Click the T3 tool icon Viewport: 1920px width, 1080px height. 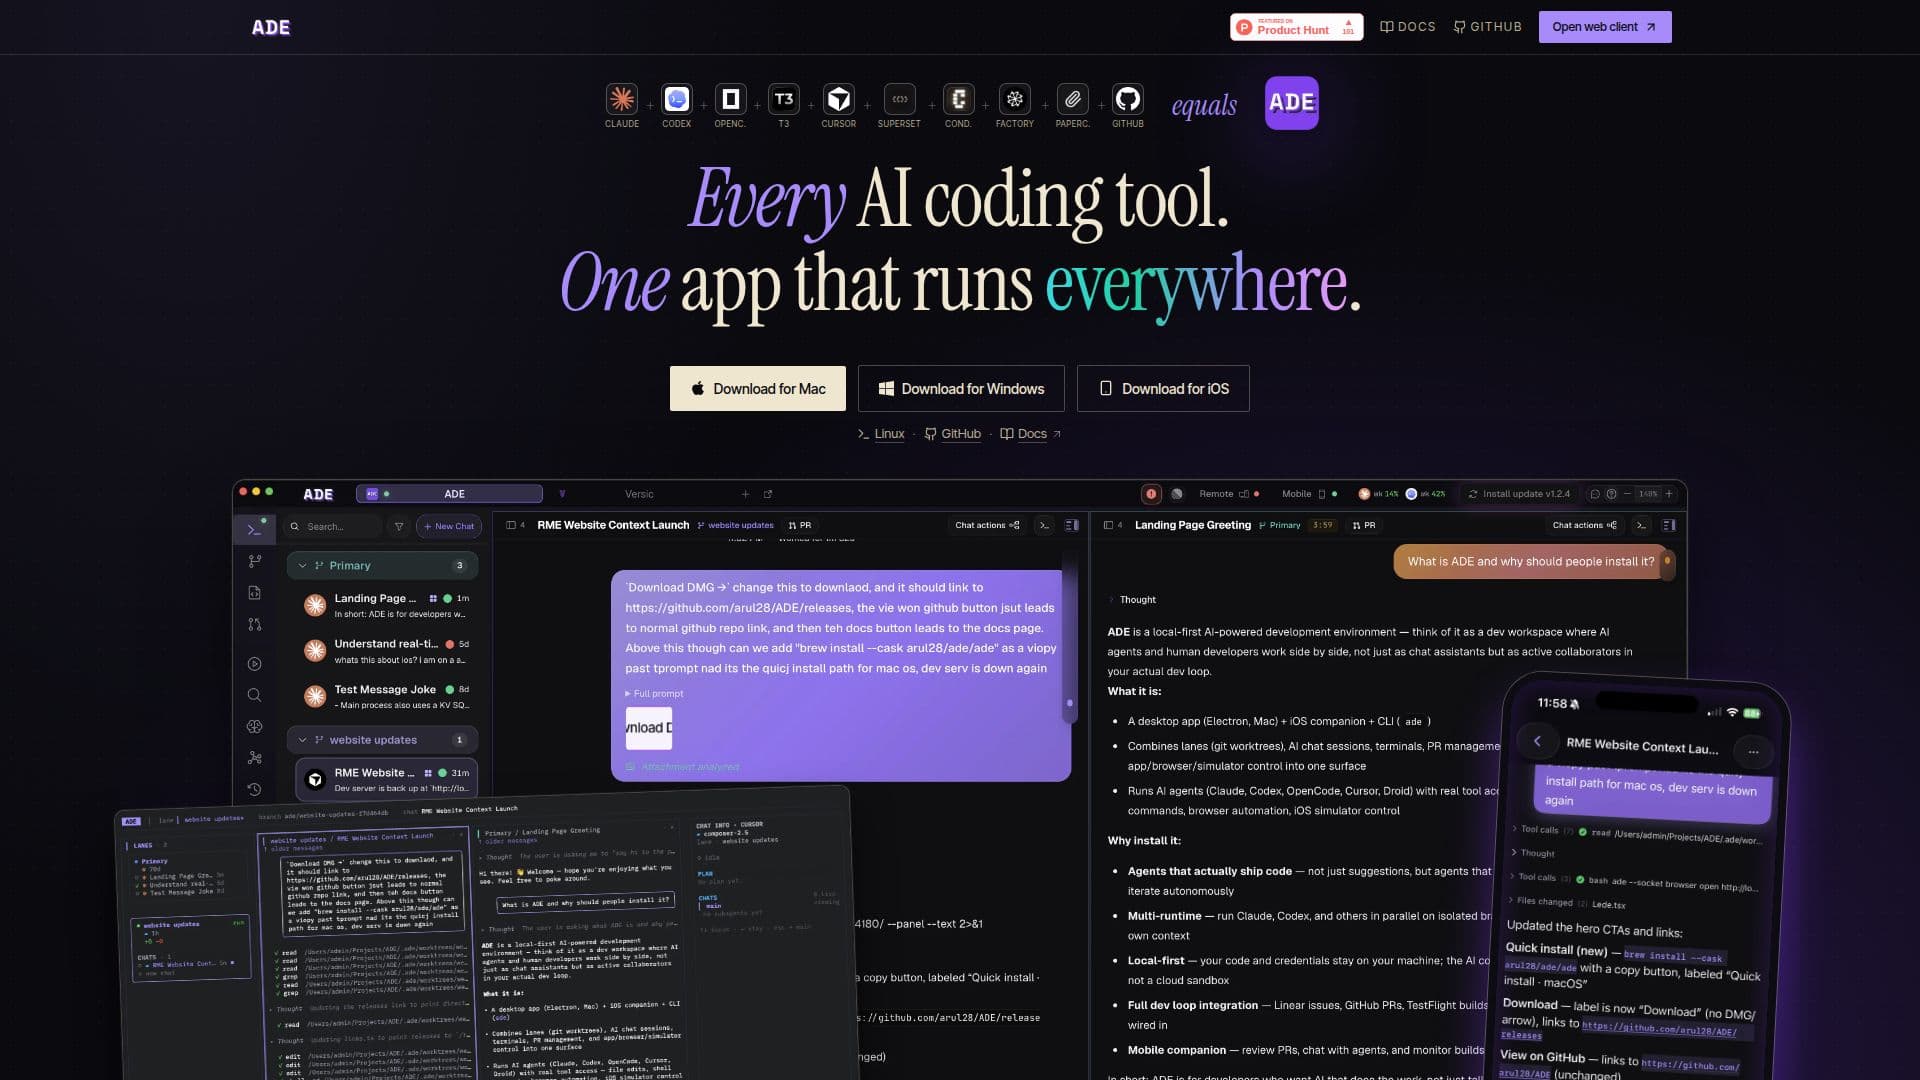pyautogui.click(x=784, y=99)
